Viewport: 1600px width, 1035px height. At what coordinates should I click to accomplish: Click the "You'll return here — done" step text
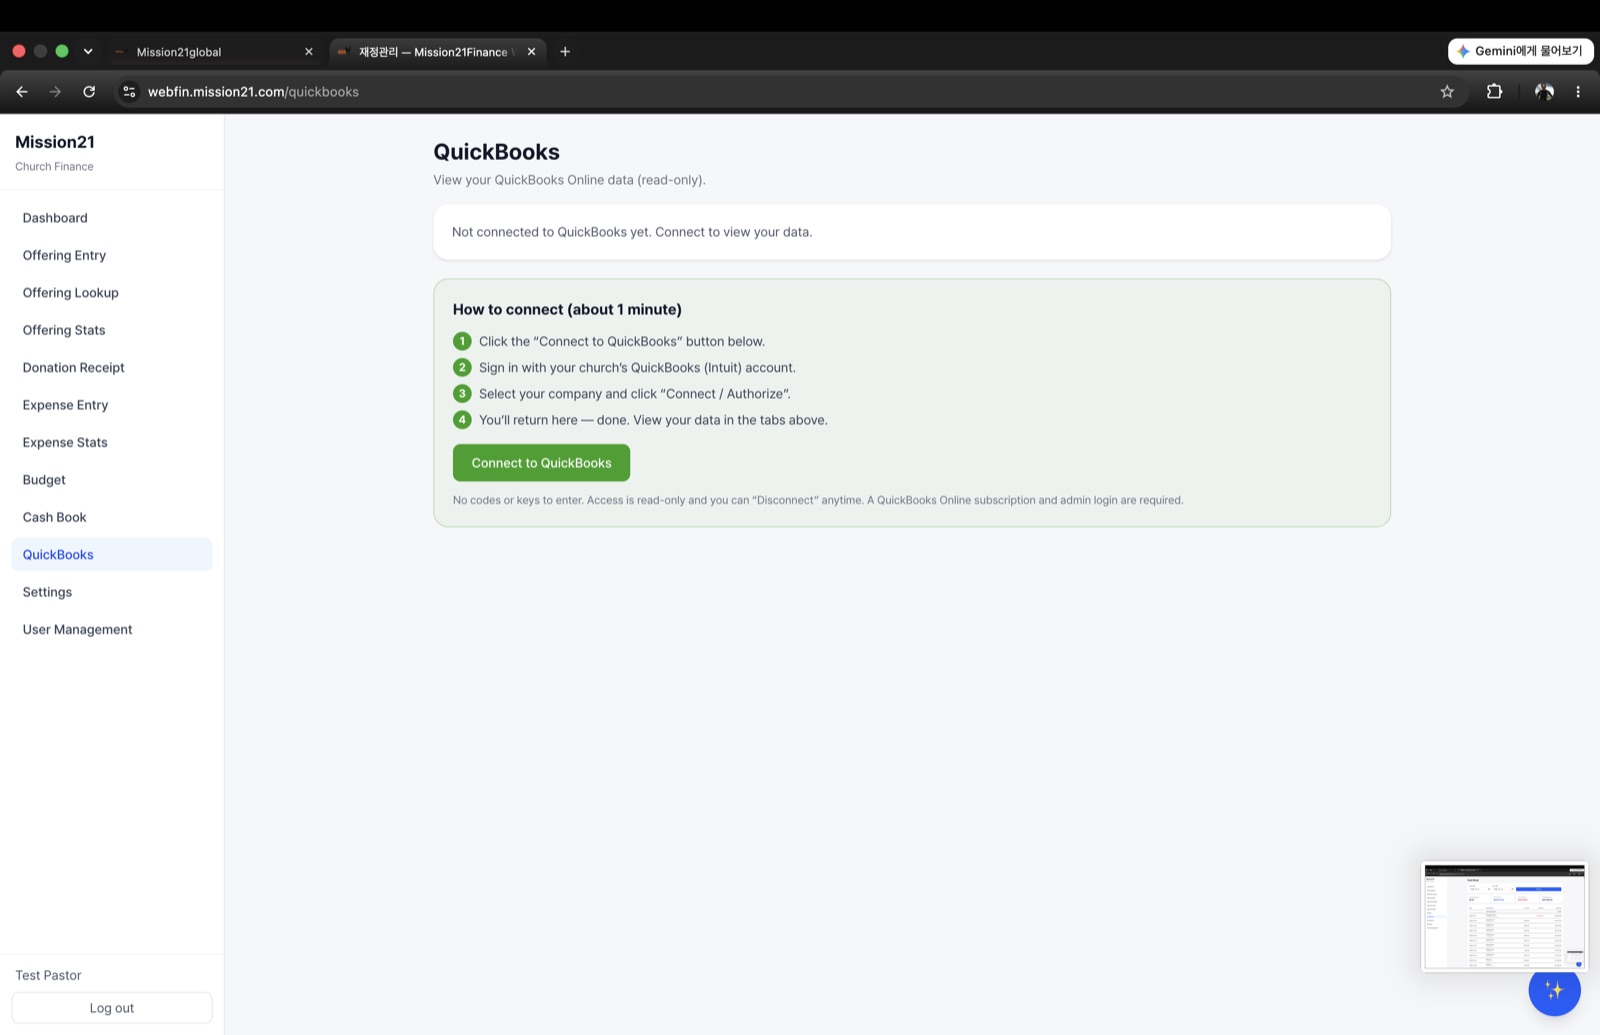pos(653,420)
